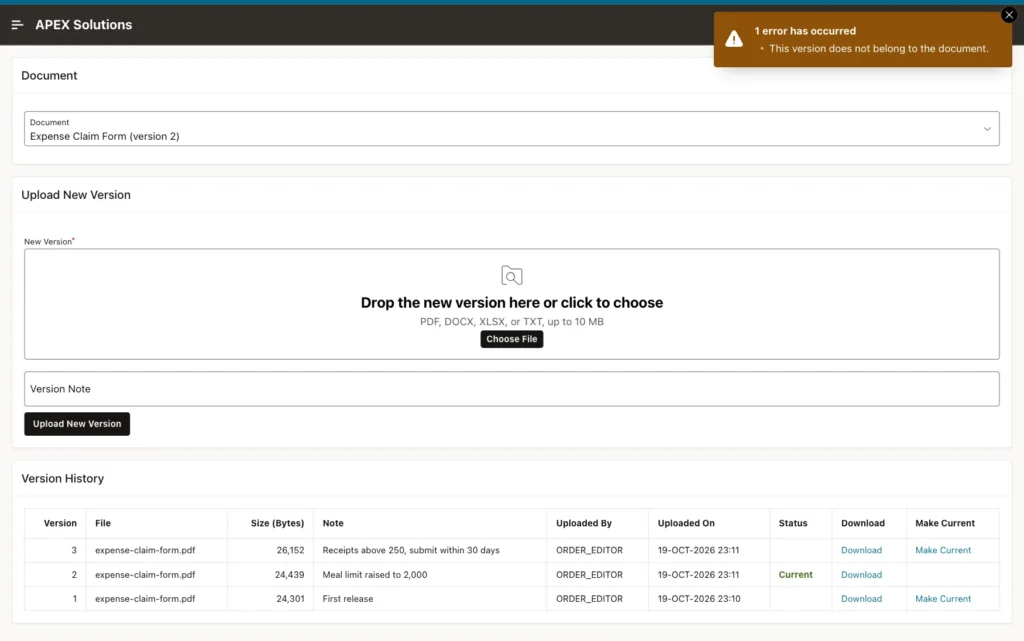Viewport: 1024px width, 641px height.
Task: Click the APEX Solutions app title
Action: [84, 25]
